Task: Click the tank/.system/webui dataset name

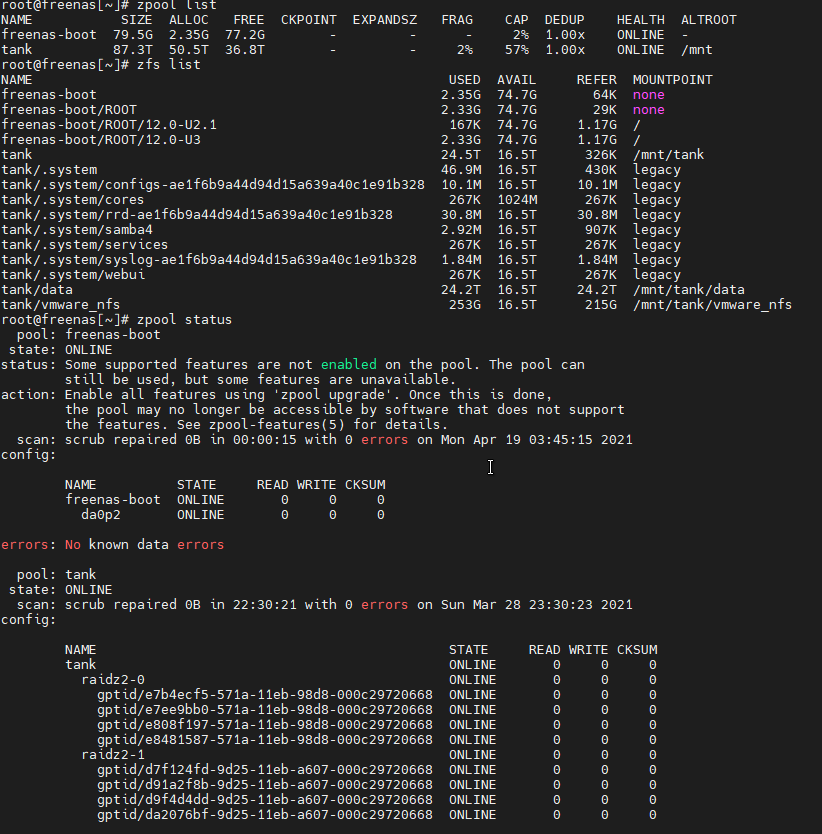Action: (73, 275)
